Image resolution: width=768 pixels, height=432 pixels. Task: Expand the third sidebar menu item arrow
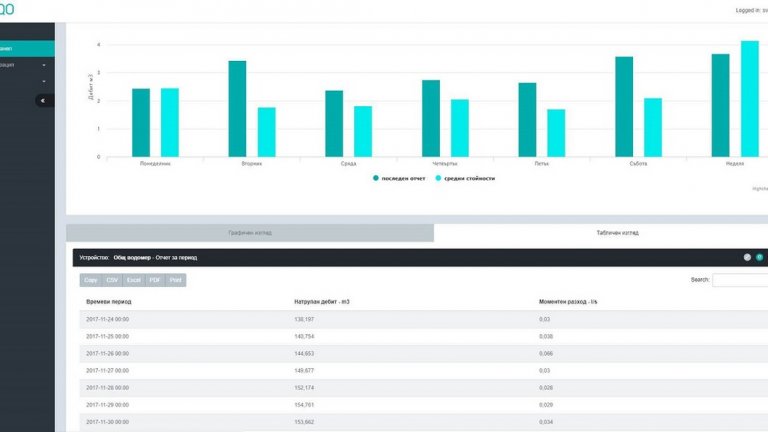coord(44,81)
